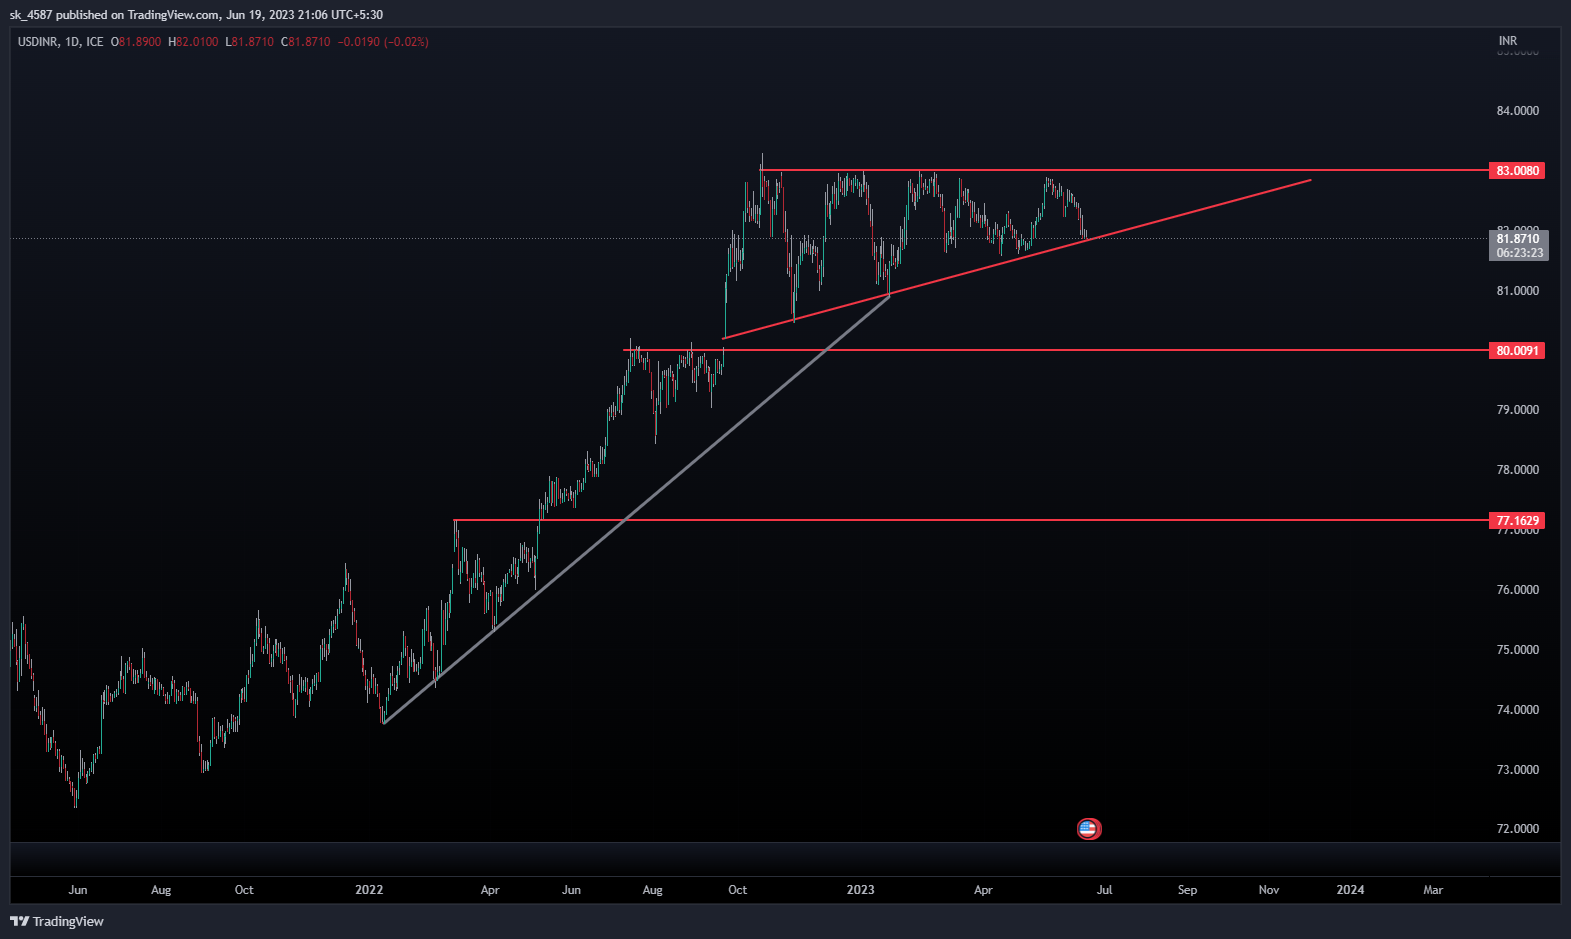Click the 72.0000 price axis value
Screen dimensions: 1571x939
pyautogui.click(x=1517, y=829)
